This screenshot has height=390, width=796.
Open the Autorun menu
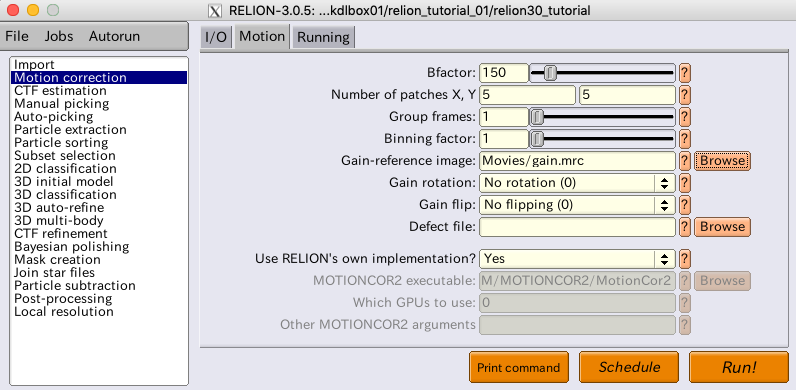point(114,37)
